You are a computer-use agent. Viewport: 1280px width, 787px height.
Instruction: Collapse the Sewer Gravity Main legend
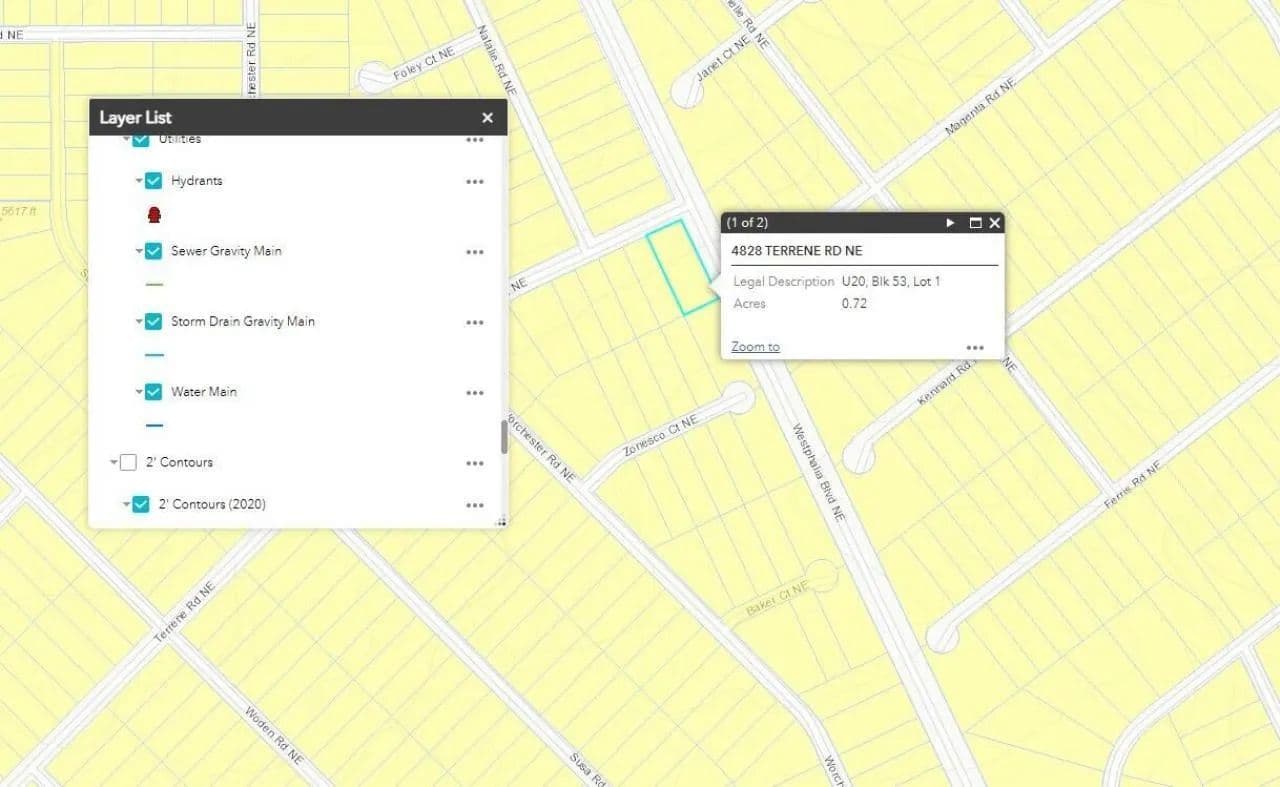tap(138, 252)
